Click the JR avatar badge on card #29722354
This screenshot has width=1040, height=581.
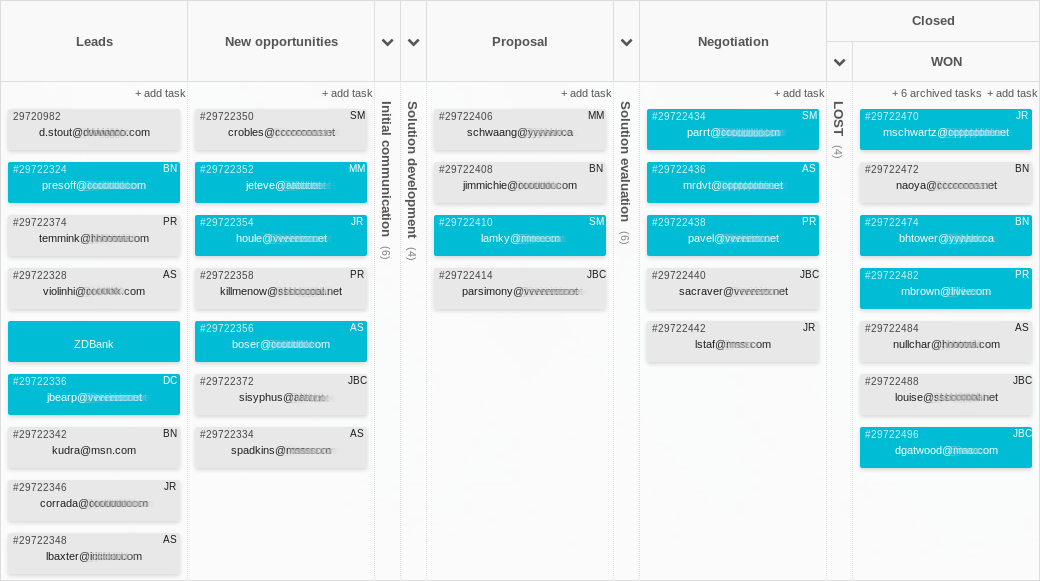pyautogui.click(x=355, y=222)
